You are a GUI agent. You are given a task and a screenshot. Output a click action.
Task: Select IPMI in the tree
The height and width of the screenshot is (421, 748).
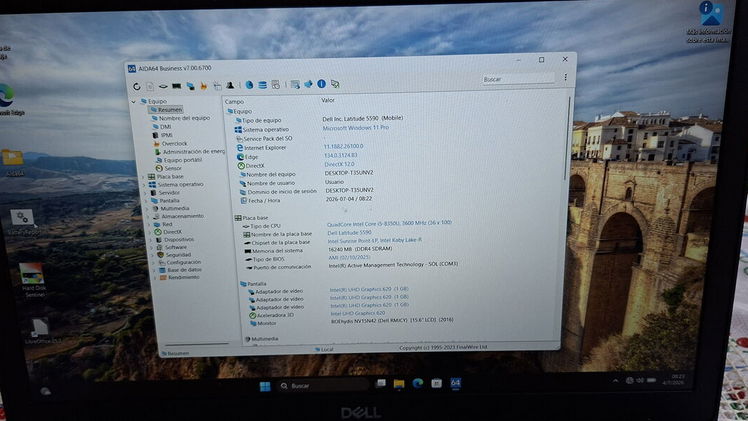[163, 135]
